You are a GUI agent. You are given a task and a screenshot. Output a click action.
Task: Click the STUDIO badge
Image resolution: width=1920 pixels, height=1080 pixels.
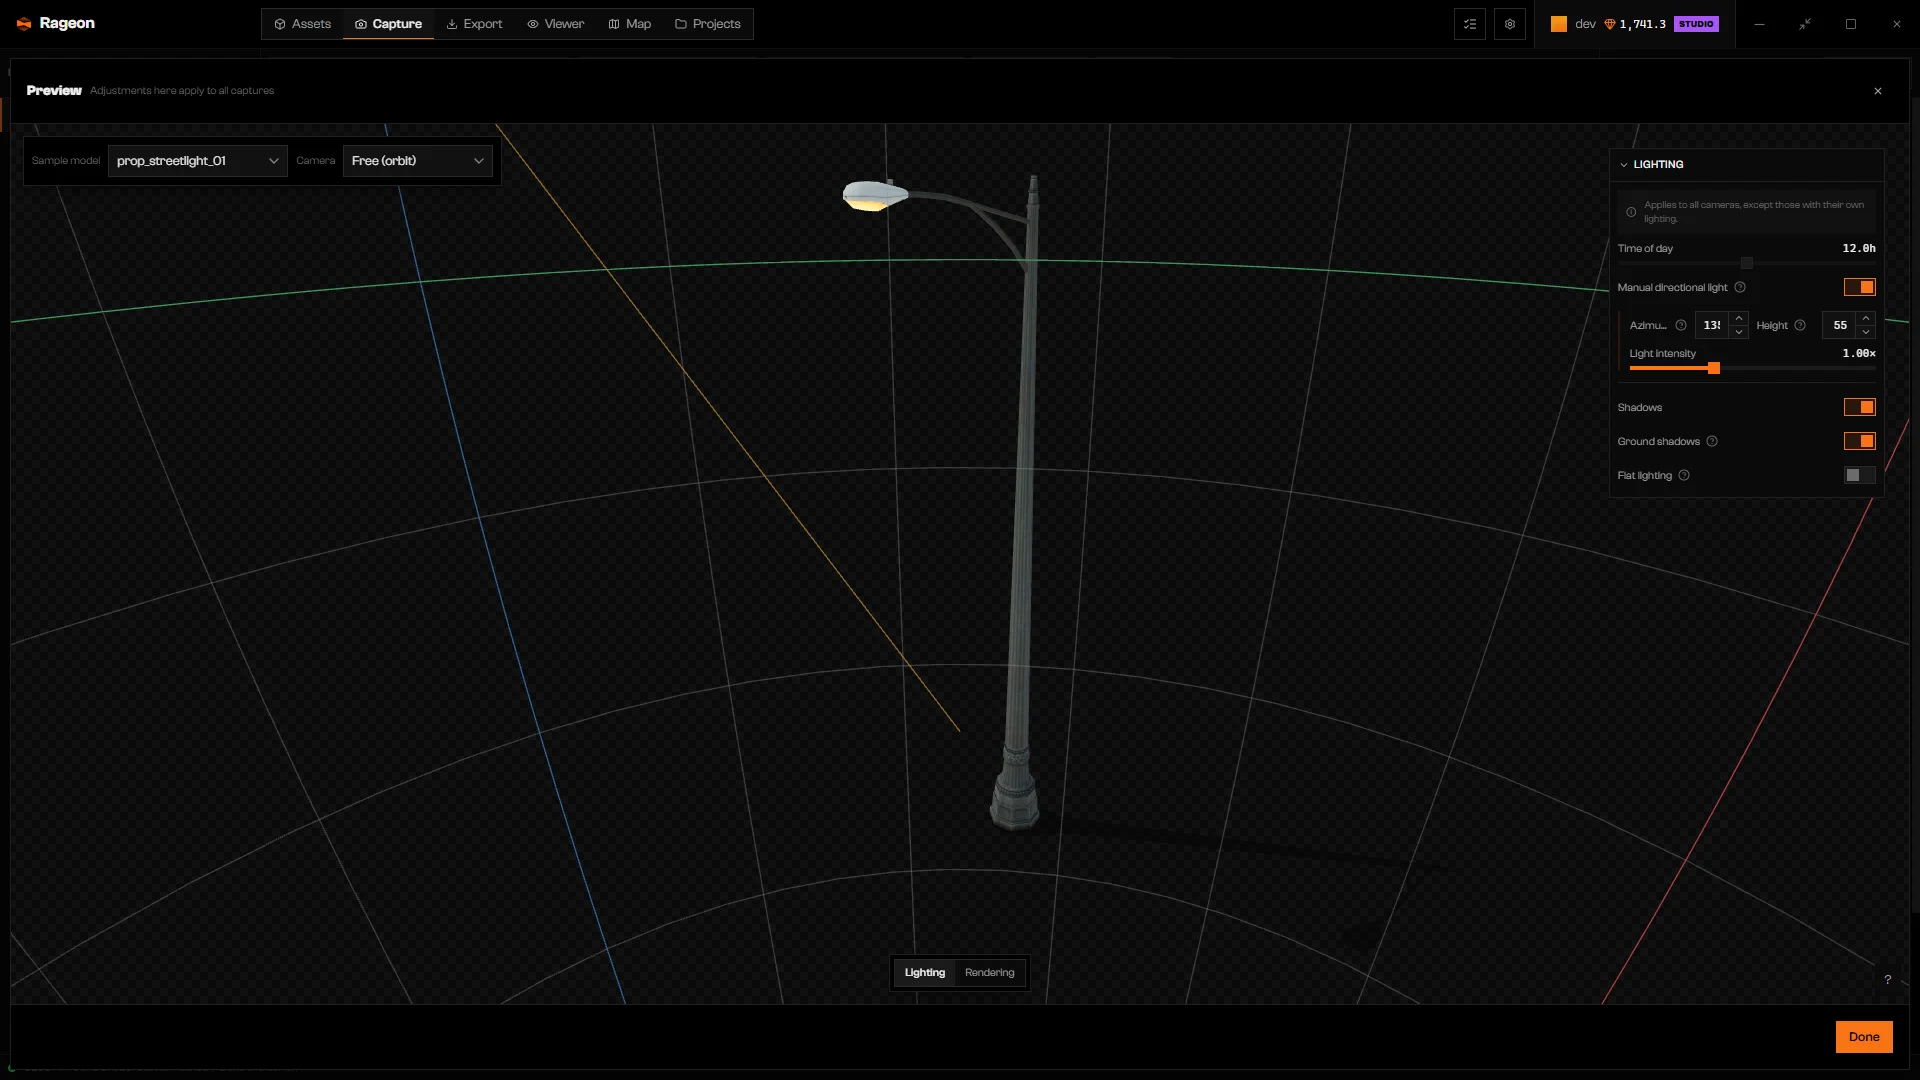pos(1696,24)
